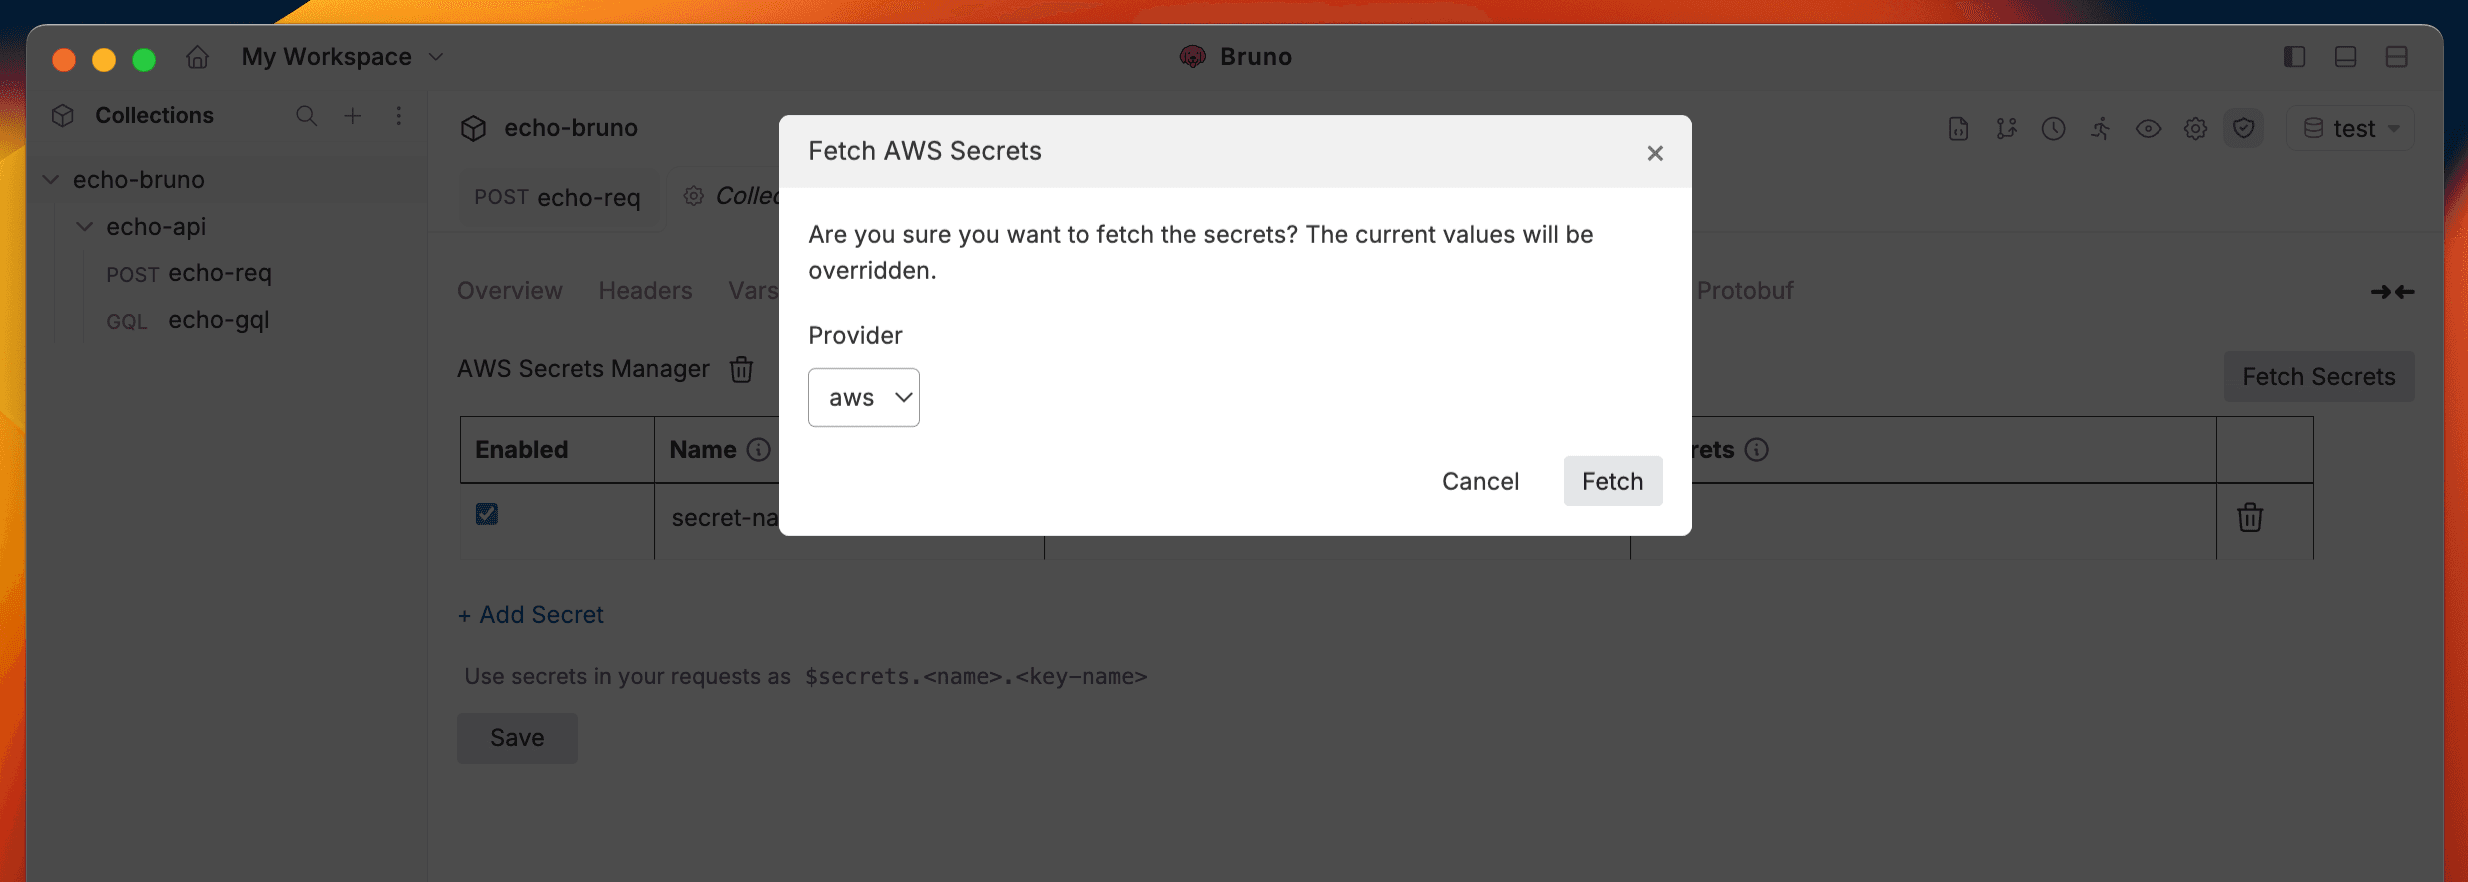Click the eye preview icon
The width and height of the screenshot is (2468, 882).
click(x=2148, y=128)
